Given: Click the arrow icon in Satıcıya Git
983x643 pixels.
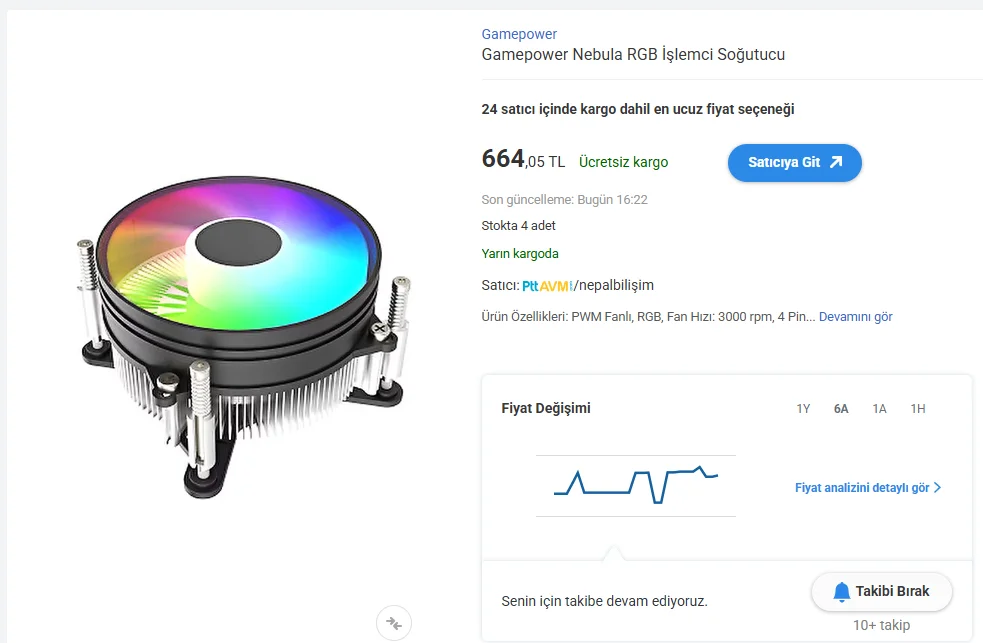Looking at the screenshot, I should tap(836, 162).
